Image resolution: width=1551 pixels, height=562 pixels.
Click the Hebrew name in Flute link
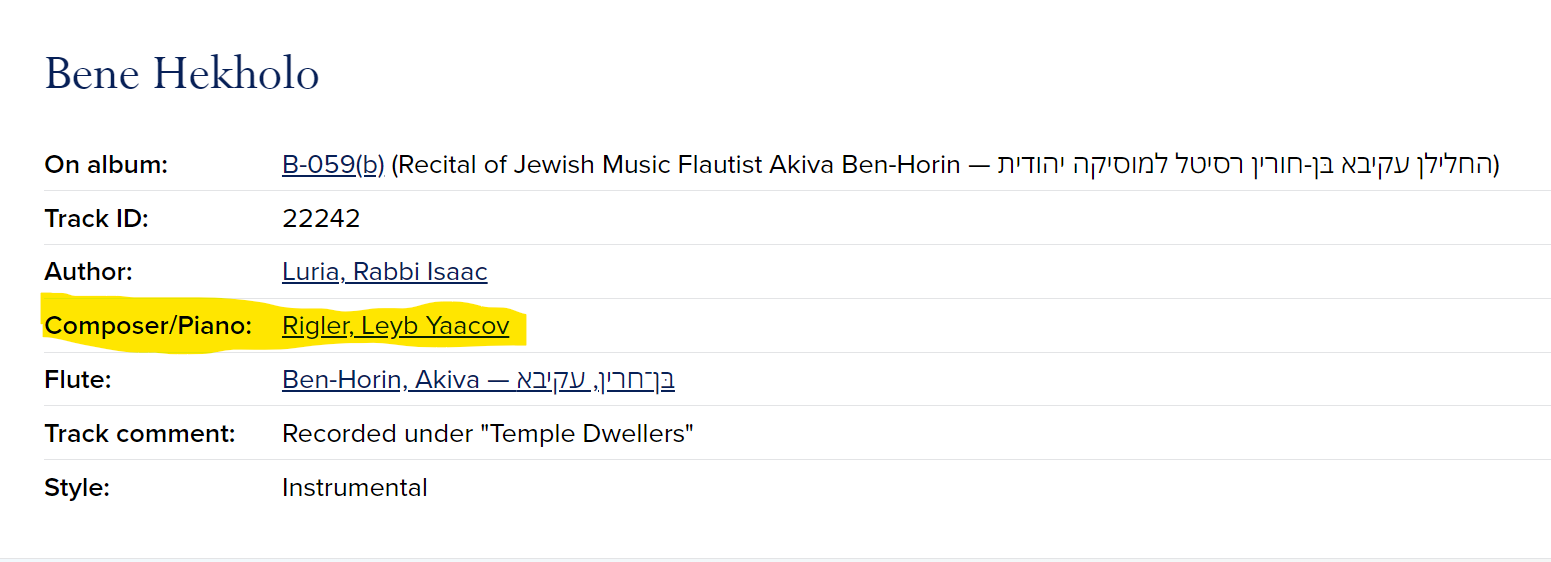(602, 380)
